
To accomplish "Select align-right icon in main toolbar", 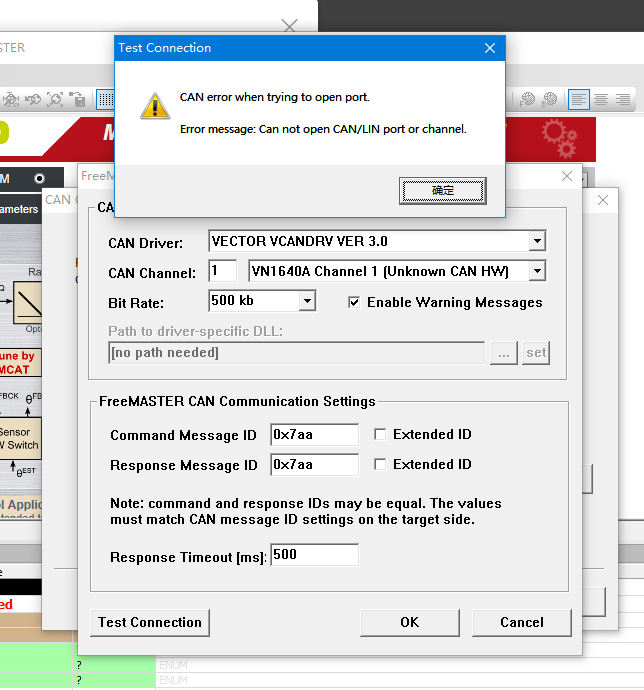I will [623, 99].
